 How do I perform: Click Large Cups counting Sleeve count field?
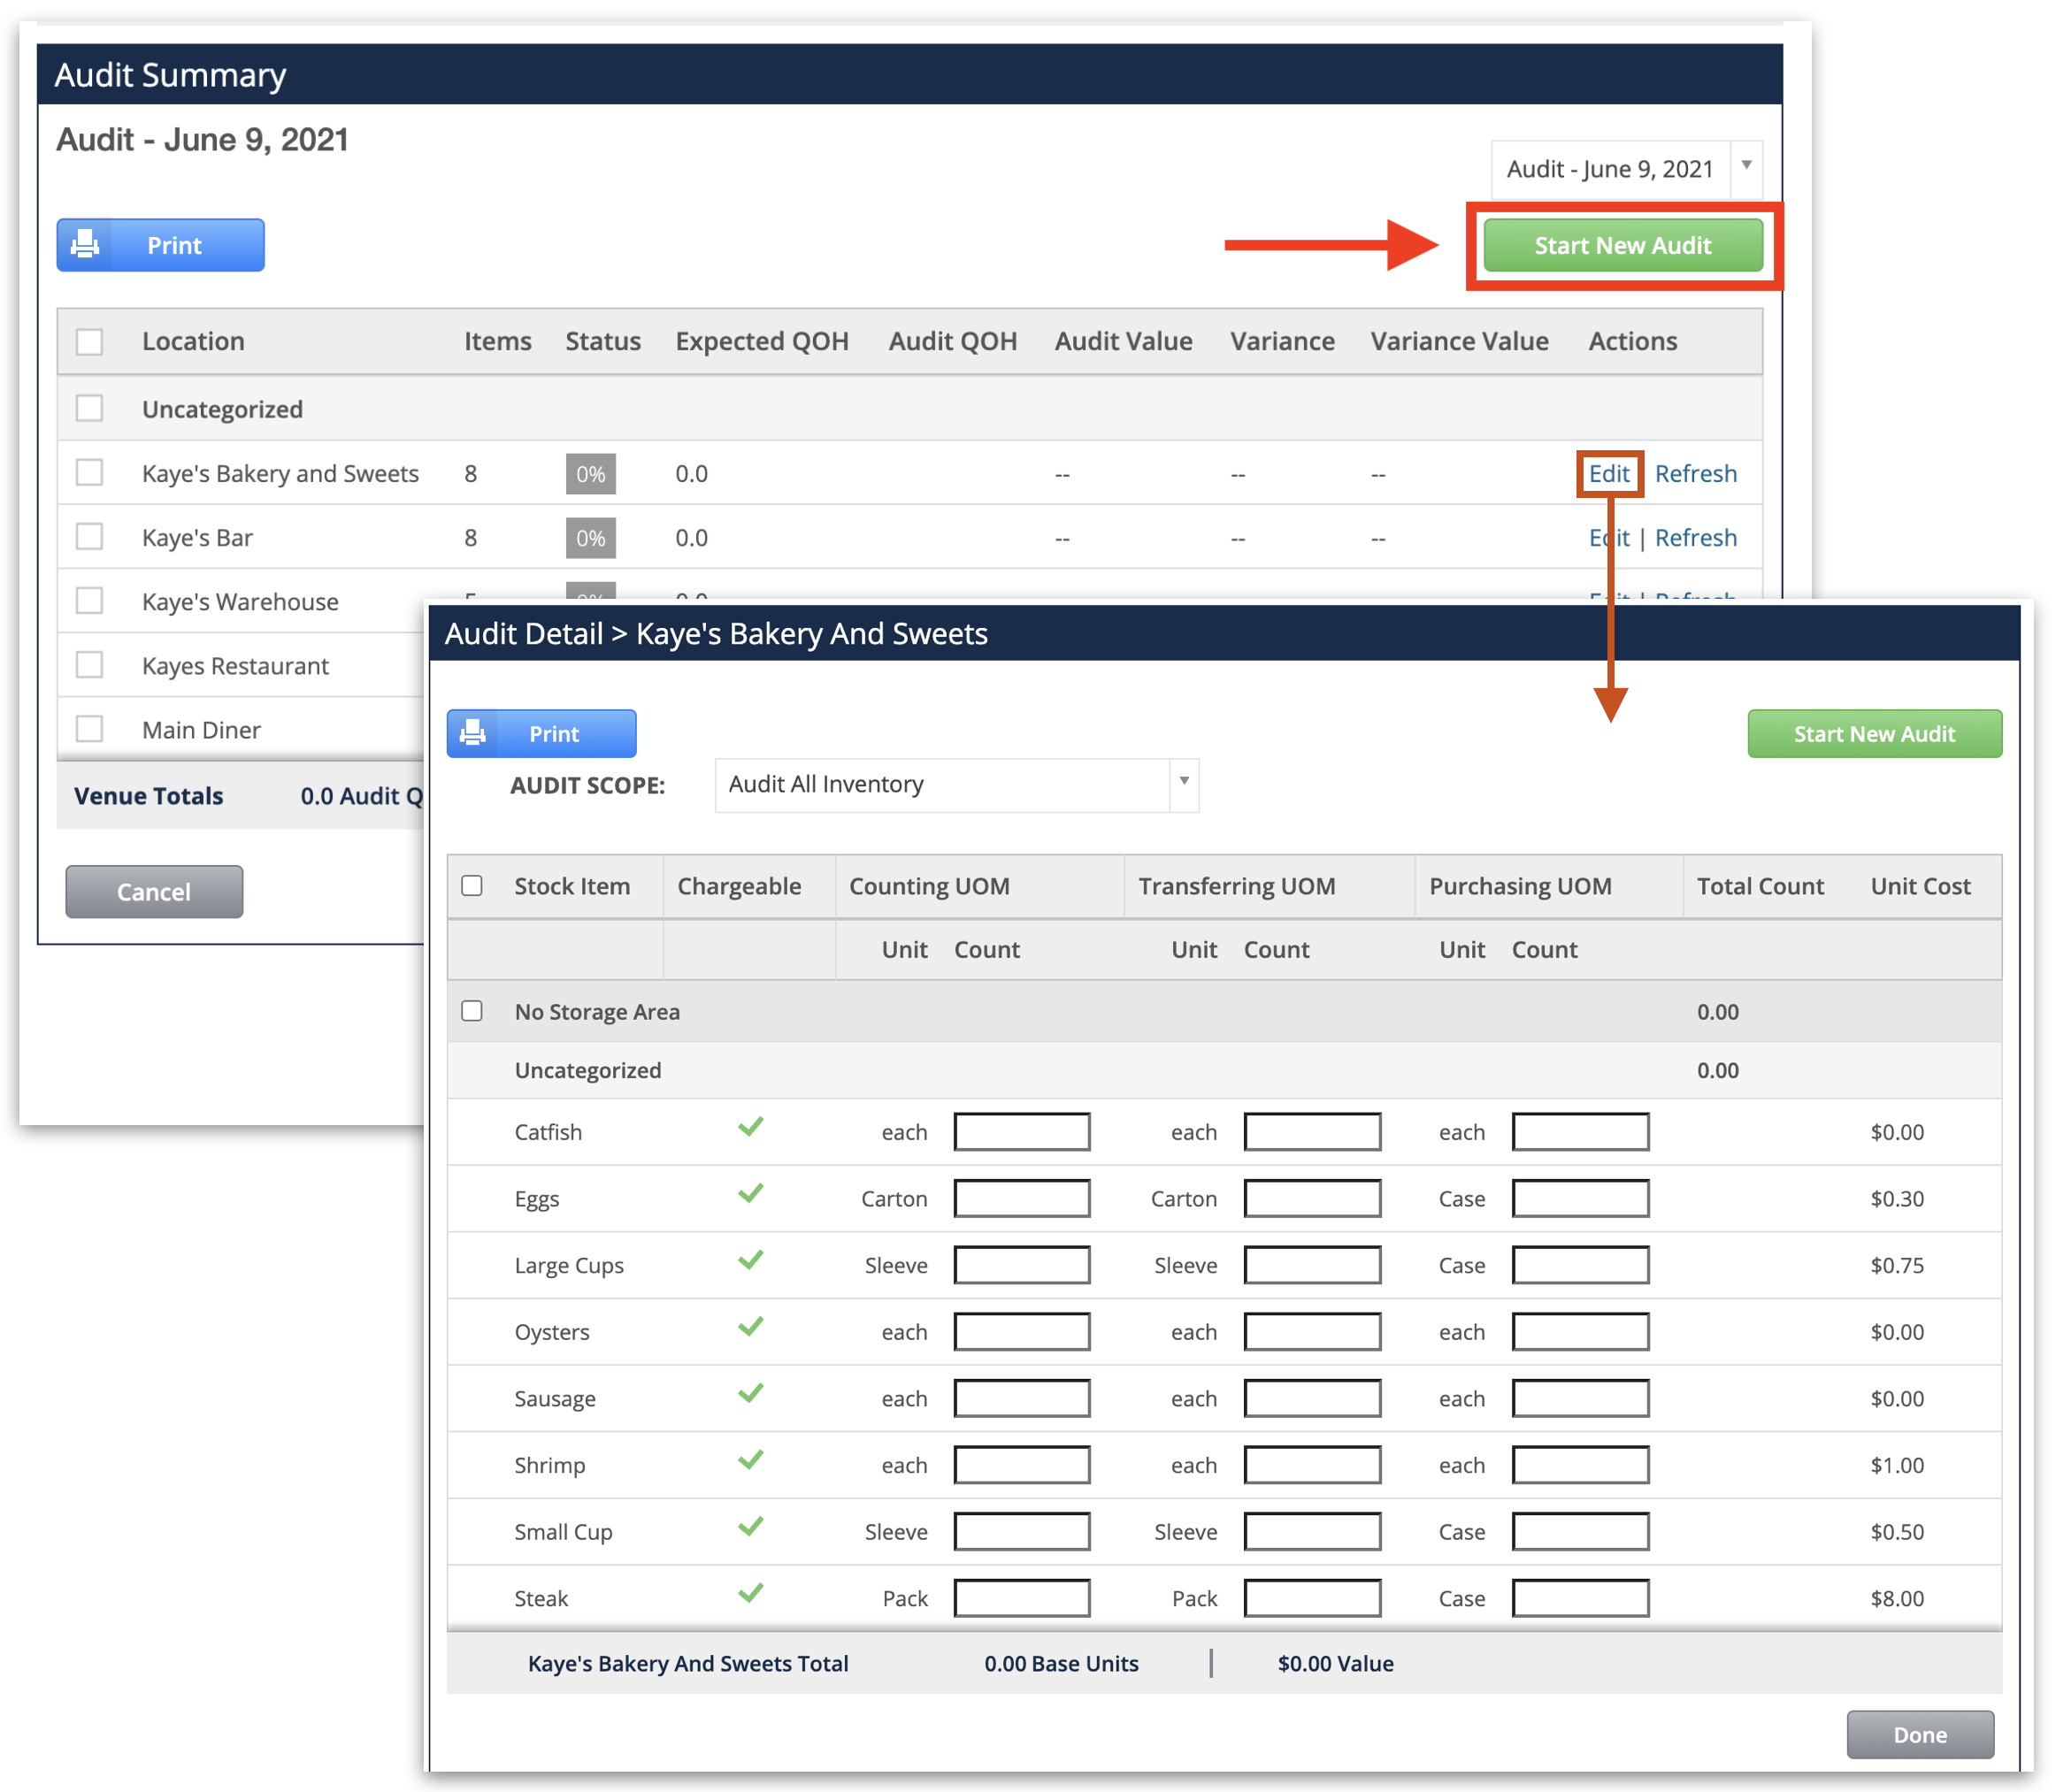(x=1022, y=1265)
